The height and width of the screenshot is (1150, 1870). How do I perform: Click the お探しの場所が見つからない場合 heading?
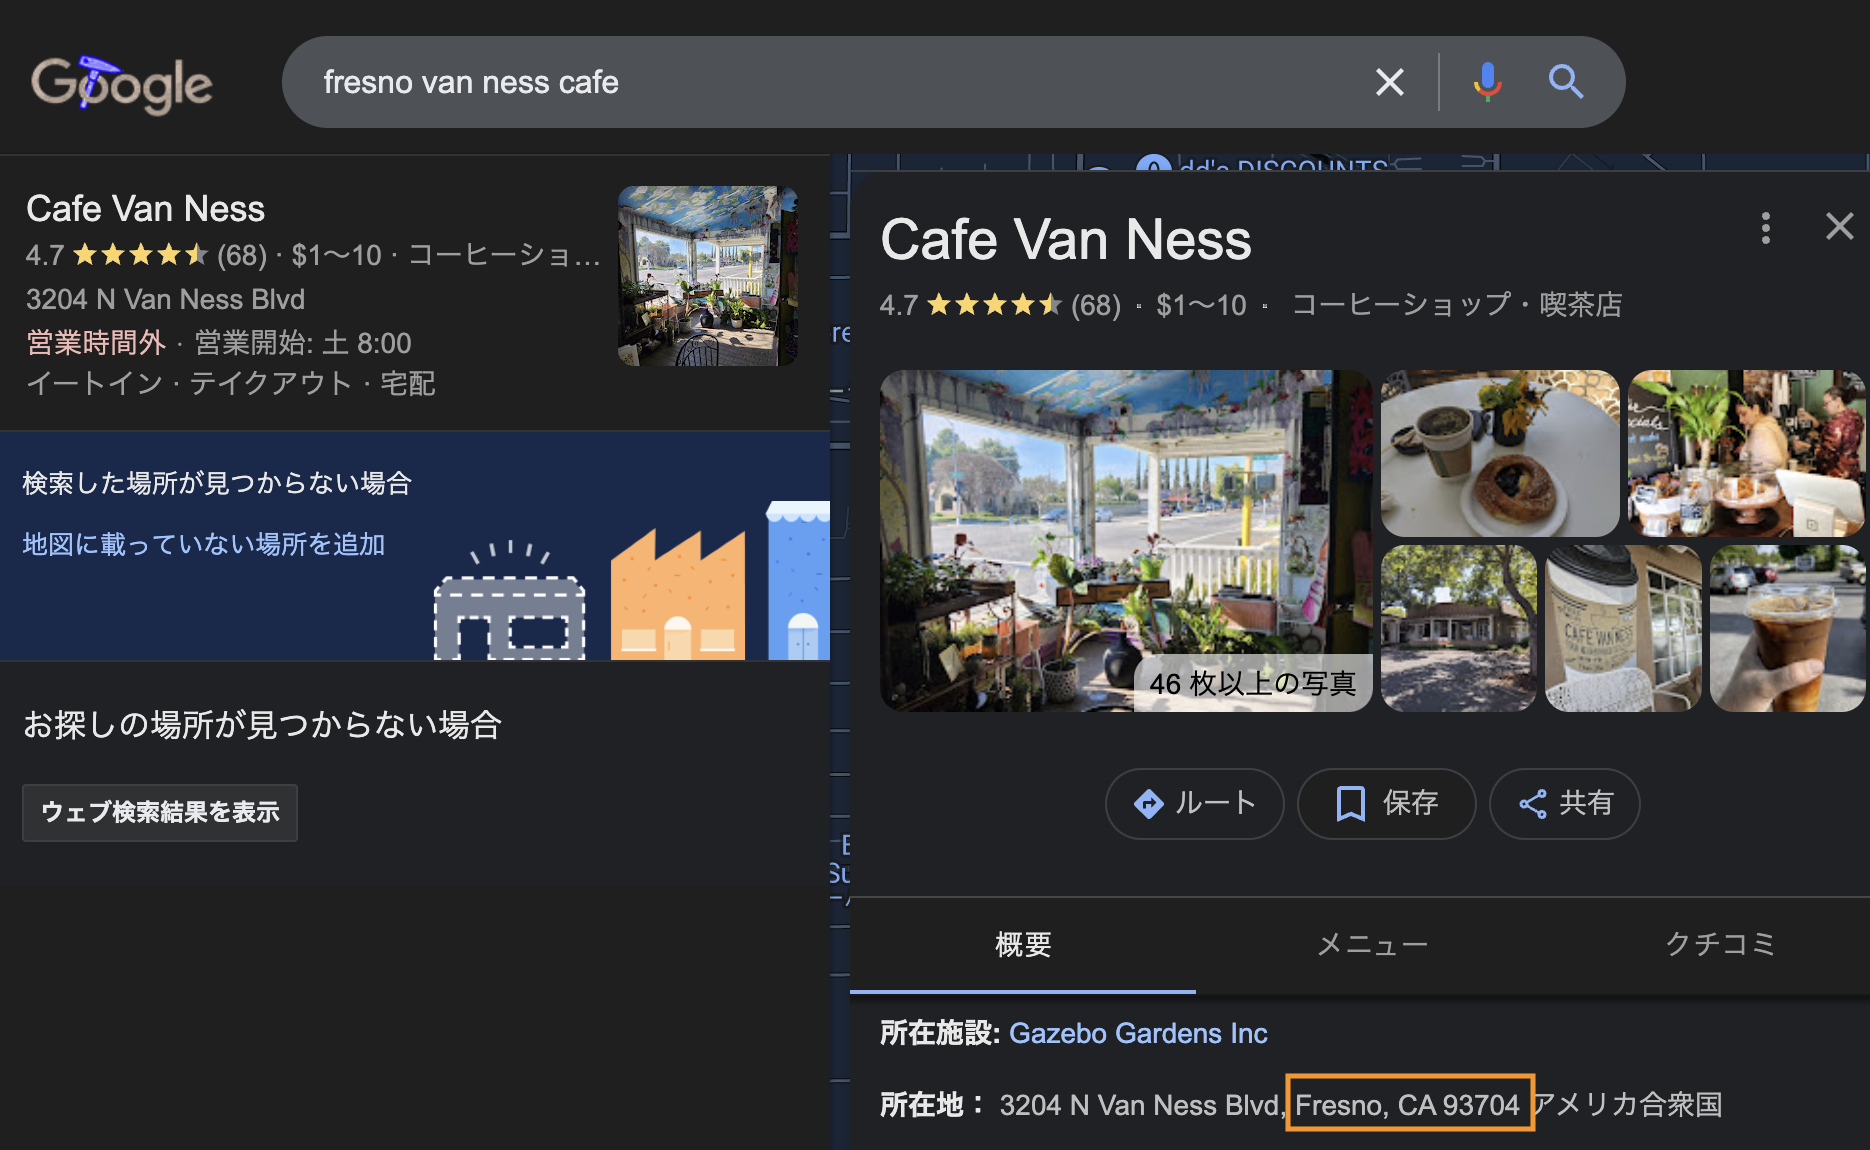pyautogui.click(x=262, y=725)
